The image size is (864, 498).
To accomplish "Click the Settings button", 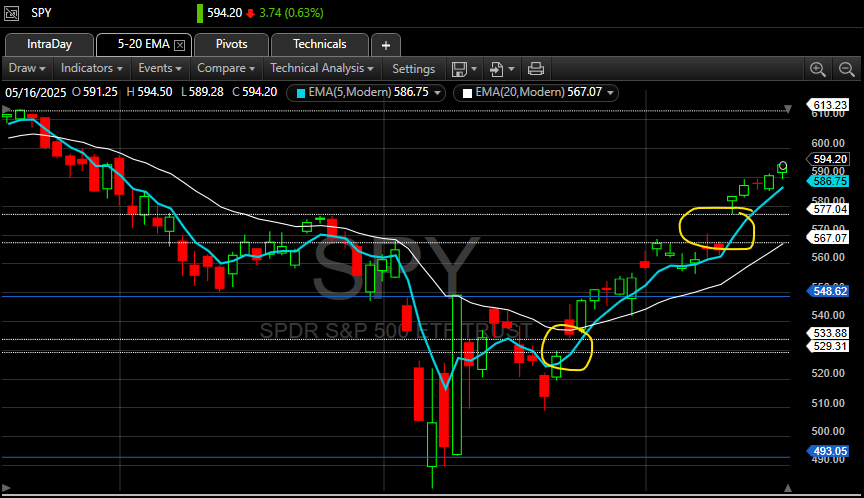I will click(x=413, y=69).
